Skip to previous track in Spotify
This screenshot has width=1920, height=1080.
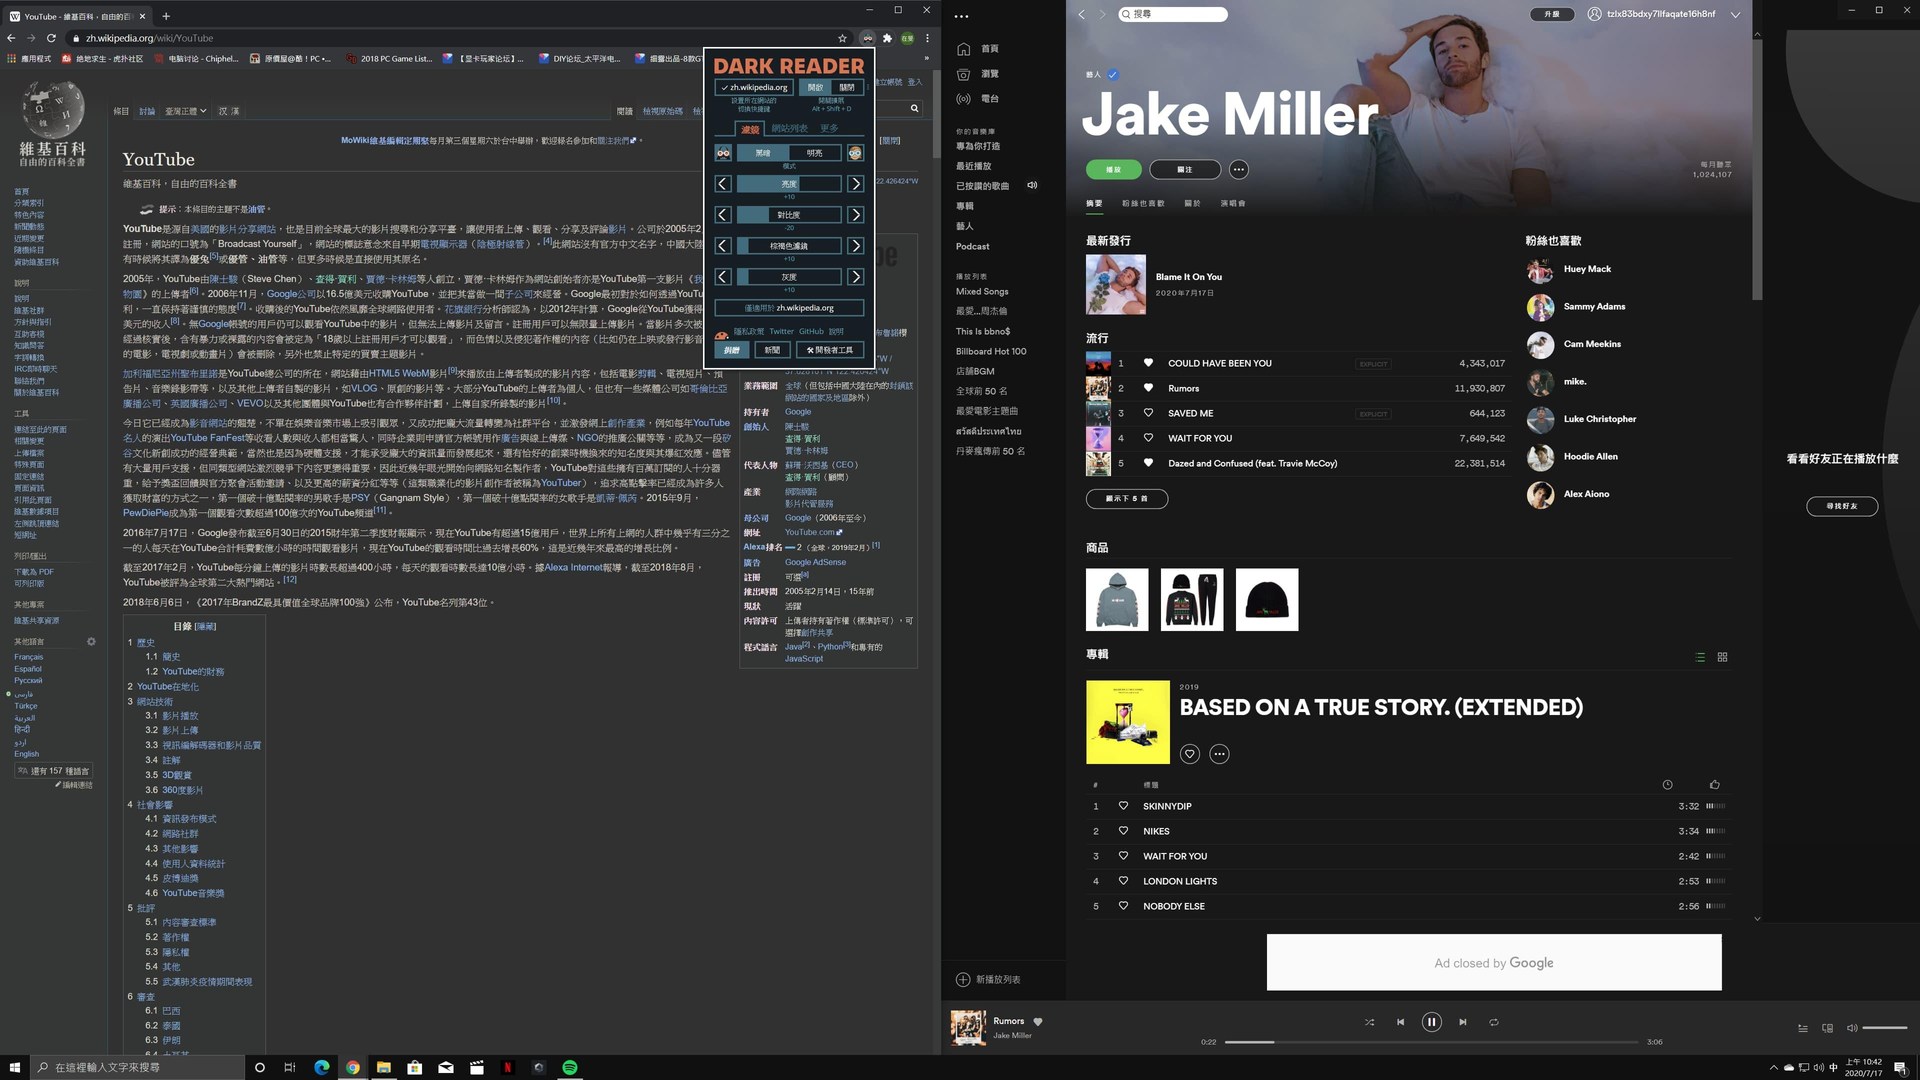pyautogui.click(x=1400, y=1022)
